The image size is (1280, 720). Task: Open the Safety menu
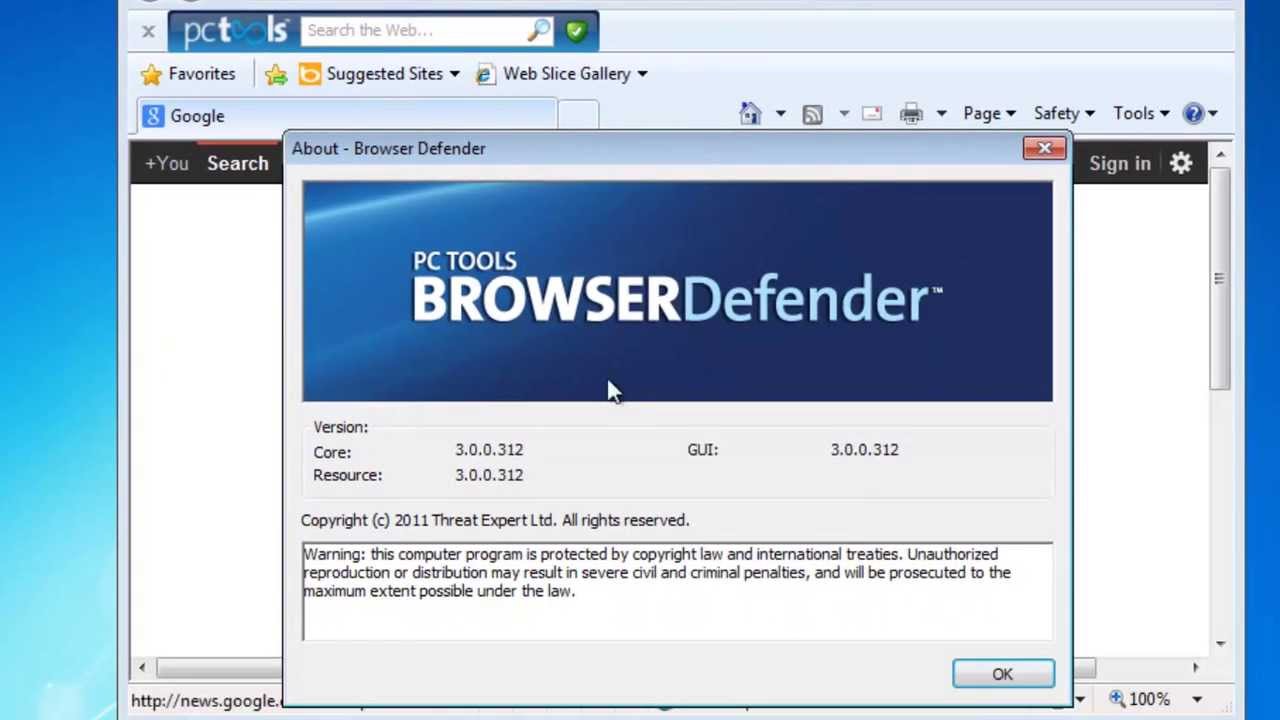1064,114
